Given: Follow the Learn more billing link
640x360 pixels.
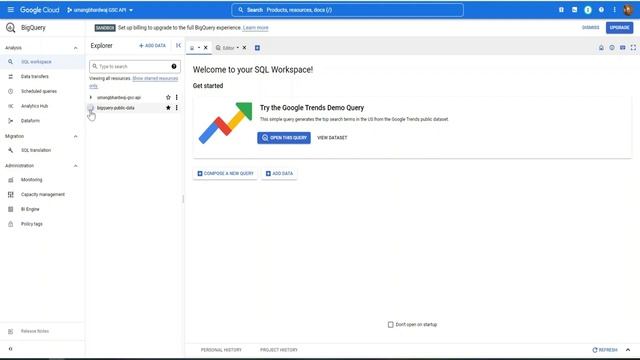Looking at the screenshot, I should 256,28.
